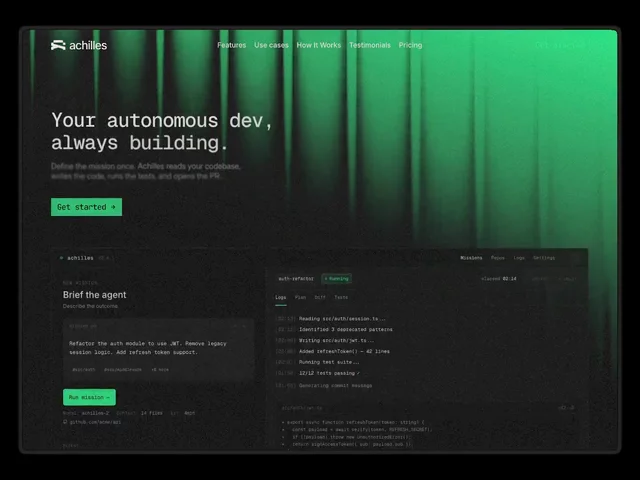Click the hero headline "Your autonomous dev"
The image size is (640, 480).
click(162, 120)
